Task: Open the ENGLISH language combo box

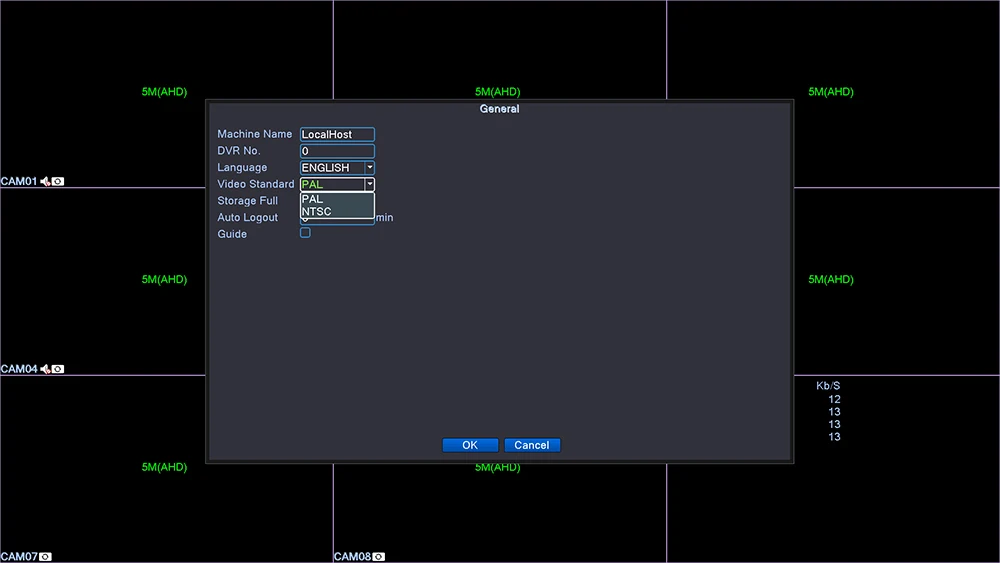Action: [x=337, y=168]
